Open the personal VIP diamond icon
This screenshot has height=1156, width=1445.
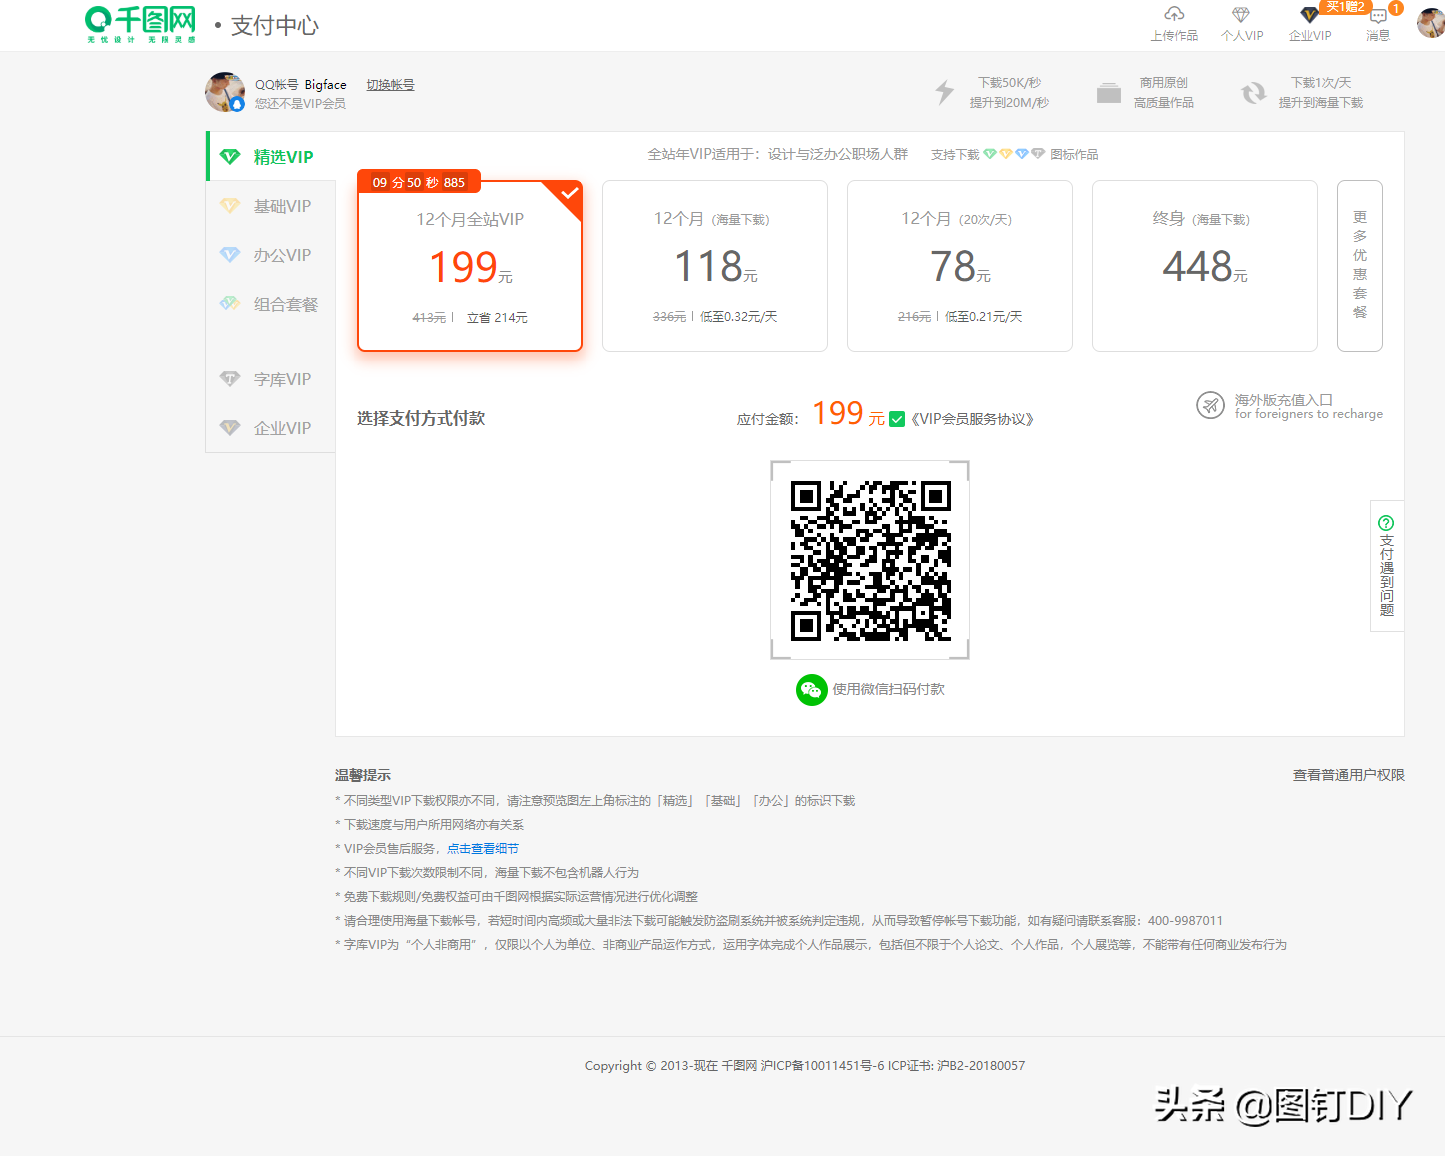[x=1241, y=14]
